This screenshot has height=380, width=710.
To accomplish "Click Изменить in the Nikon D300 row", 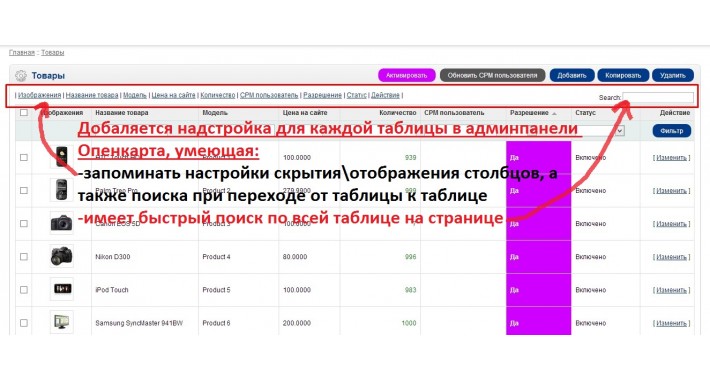I will tap(672, 257).
